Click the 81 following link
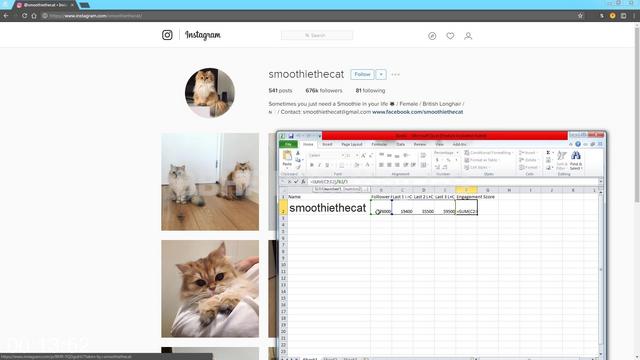This screenshot has width=640, height=360. pos(370,91)
